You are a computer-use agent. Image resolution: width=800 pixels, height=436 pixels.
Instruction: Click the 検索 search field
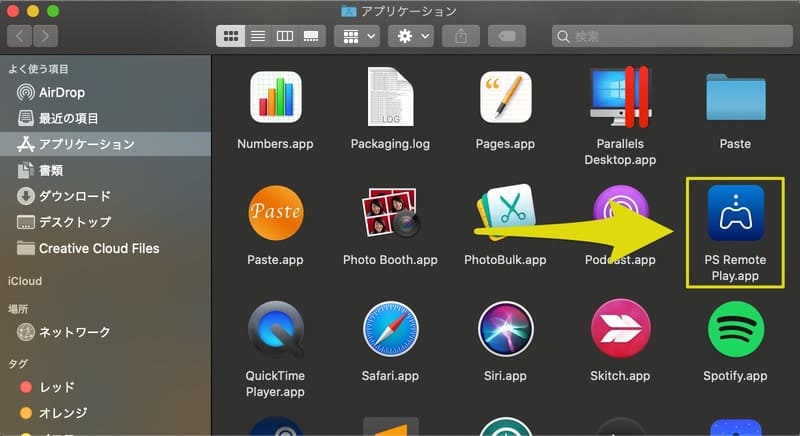tap(670, 36)
